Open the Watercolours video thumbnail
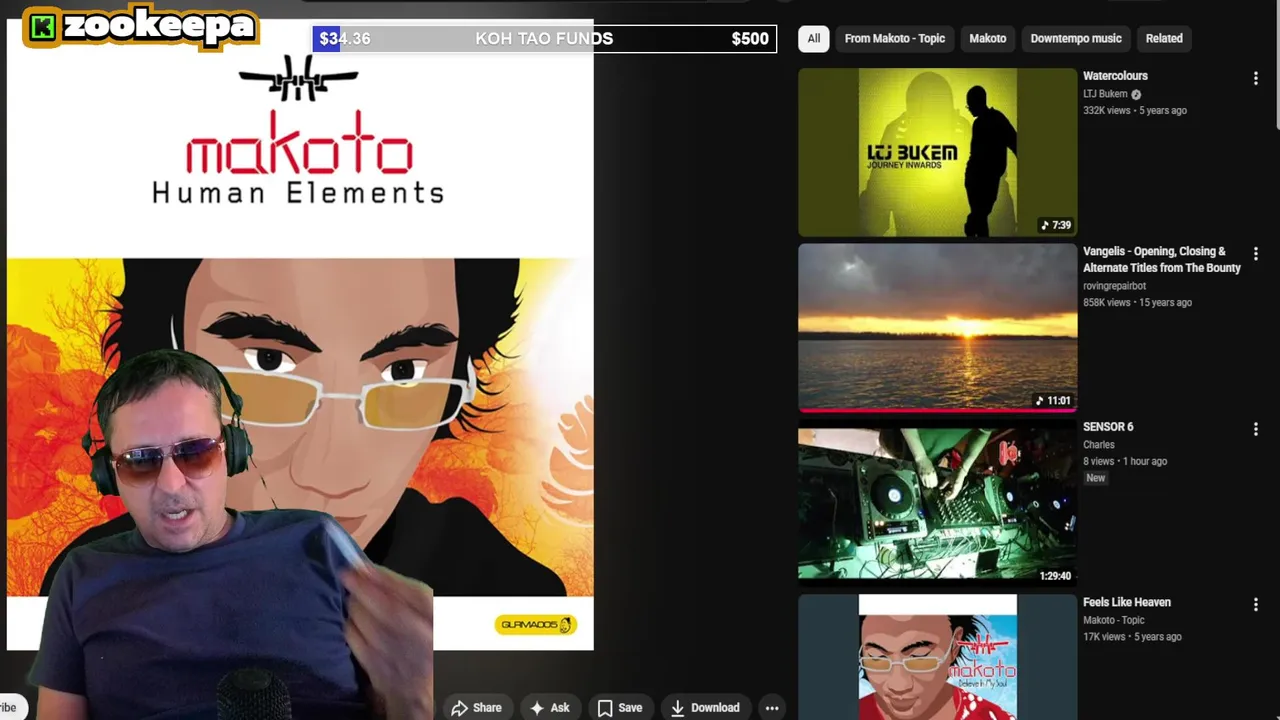The height and width of the screenshot is (720, 1280). (x=937, y=152)
